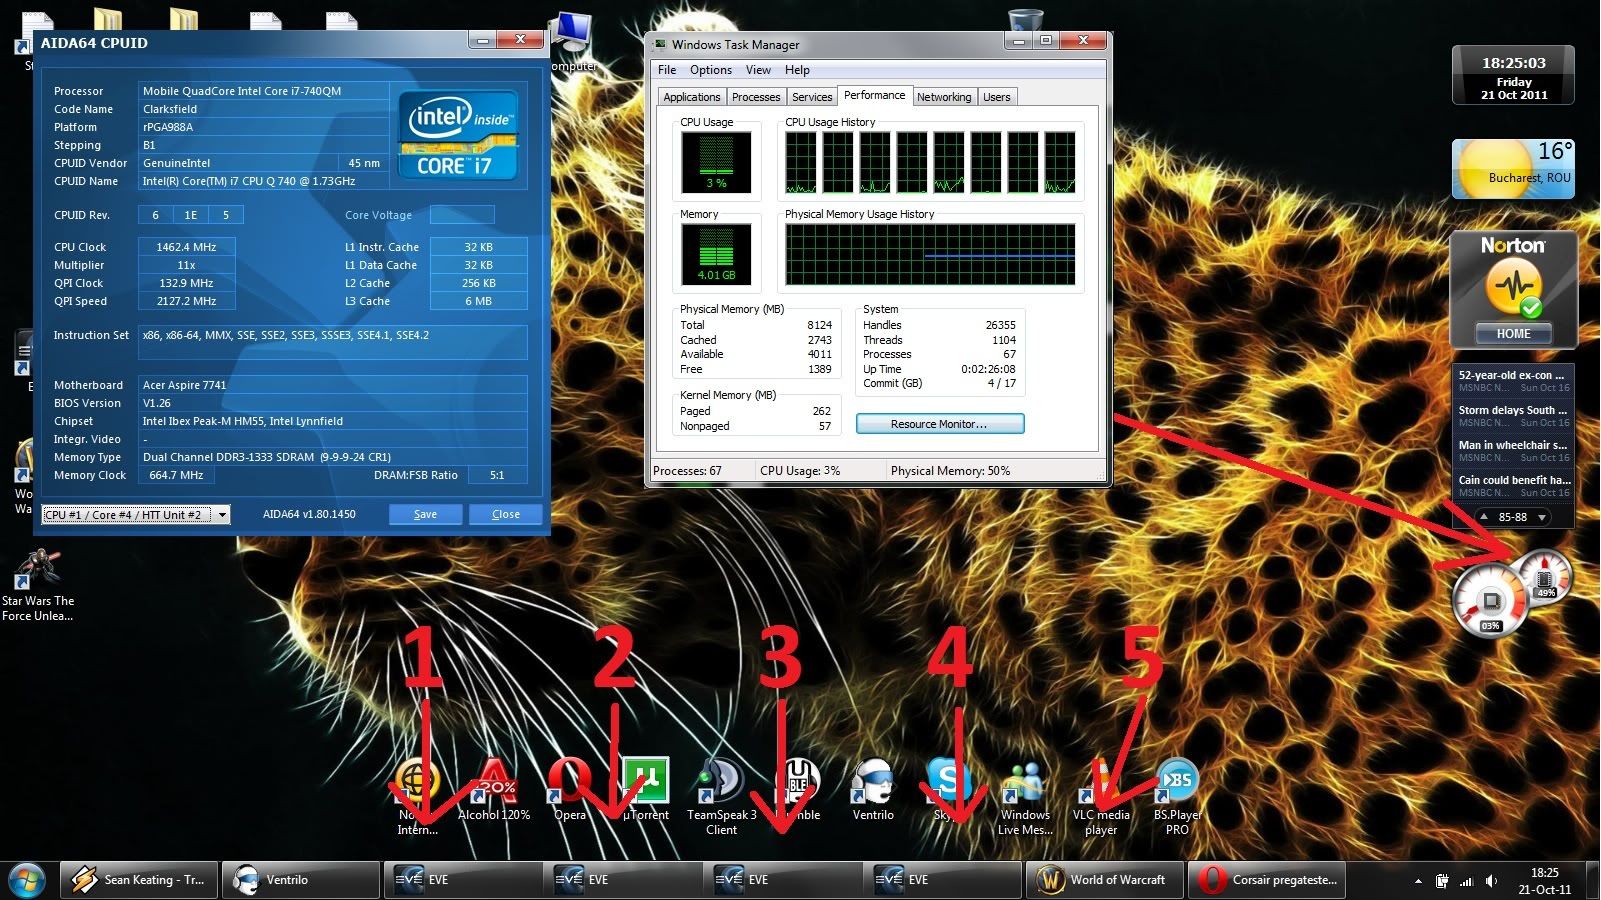Open the File menu in Task Manager

667,70
